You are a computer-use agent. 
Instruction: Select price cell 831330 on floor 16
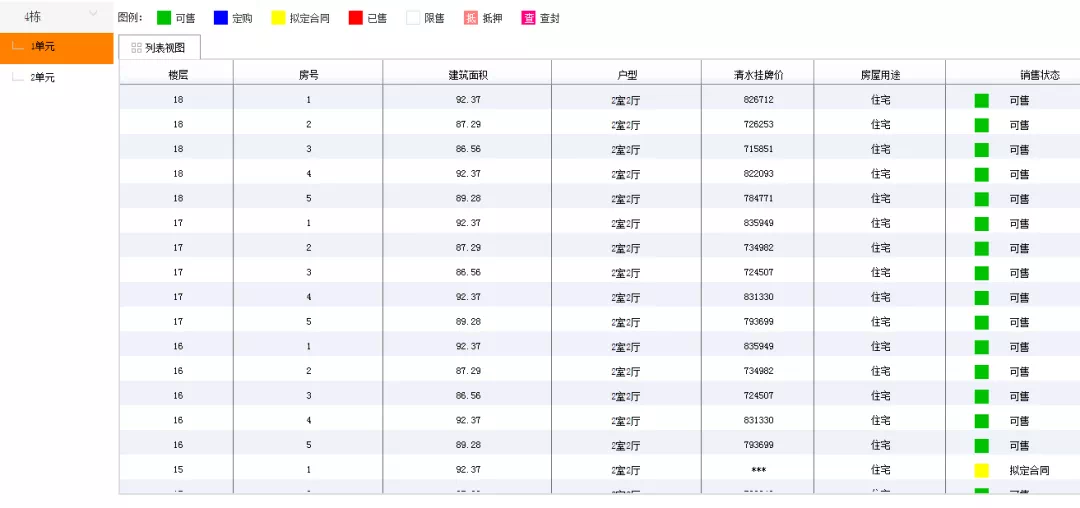[758, 420]
